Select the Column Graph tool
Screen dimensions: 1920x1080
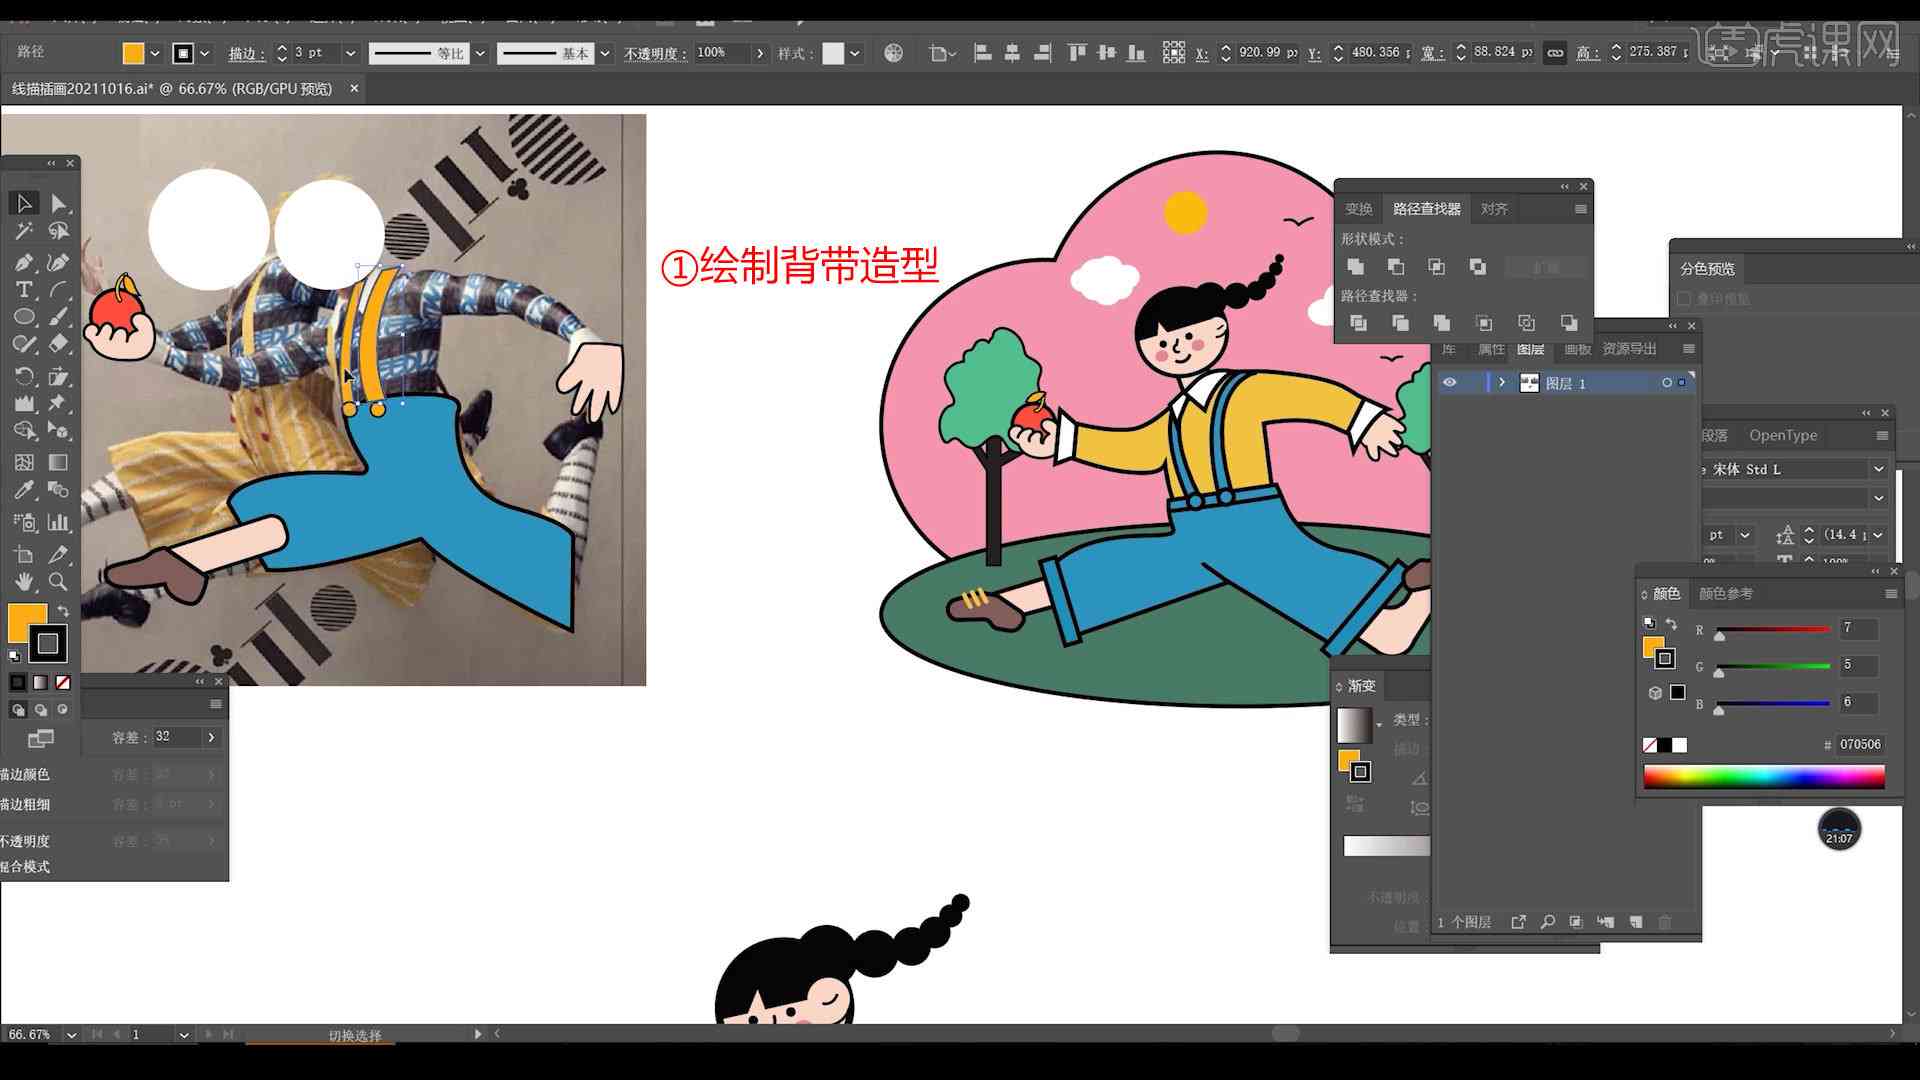point(59,522)
